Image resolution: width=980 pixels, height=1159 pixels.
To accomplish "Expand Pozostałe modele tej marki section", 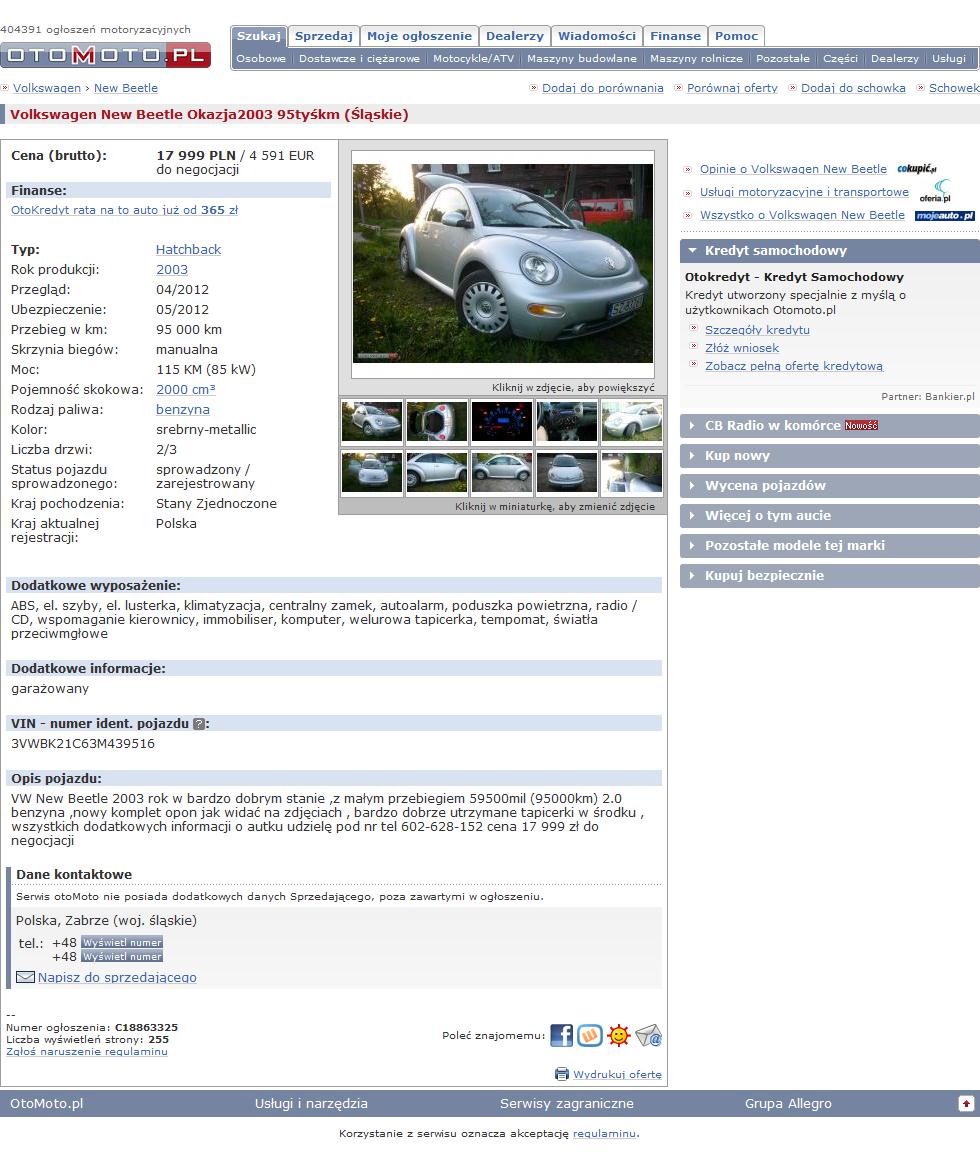I will [x=830, y=545].
